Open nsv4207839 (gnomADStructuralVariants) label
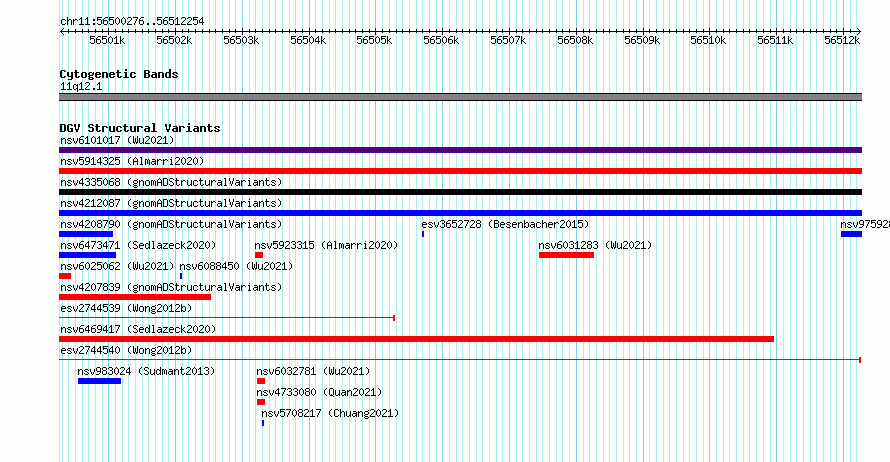This screenshot has height=462, width=890. point(171,287)
